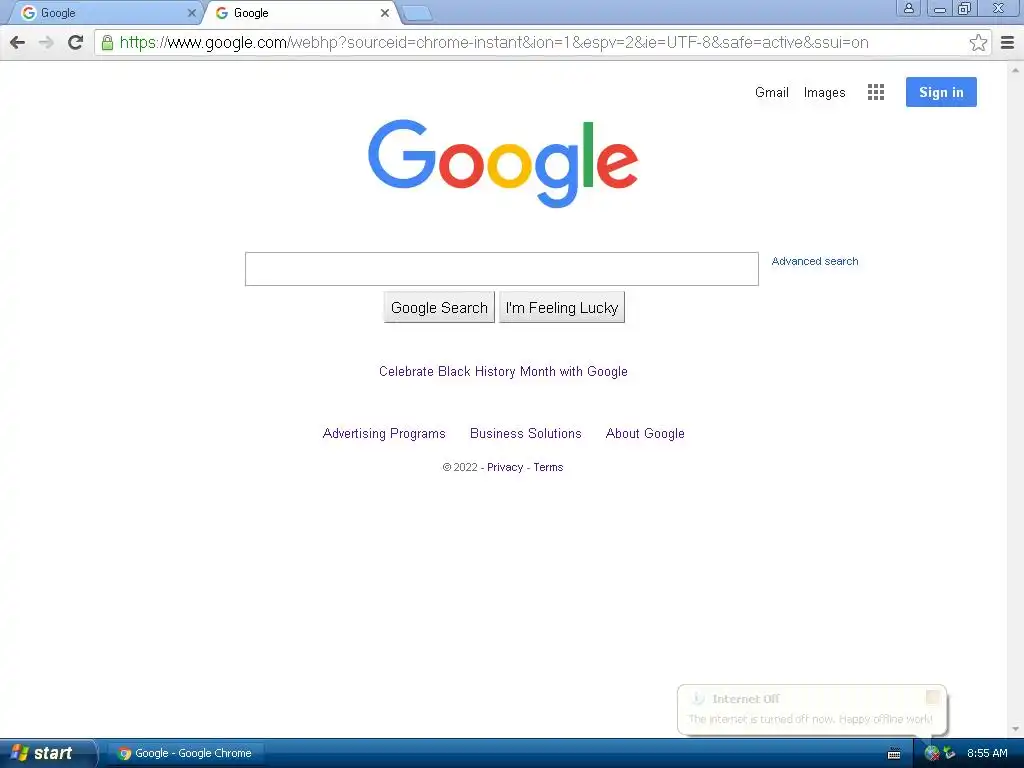The image size is (1024, 768).
Task: Select the second Google tab
Action: tap(300, 13)
